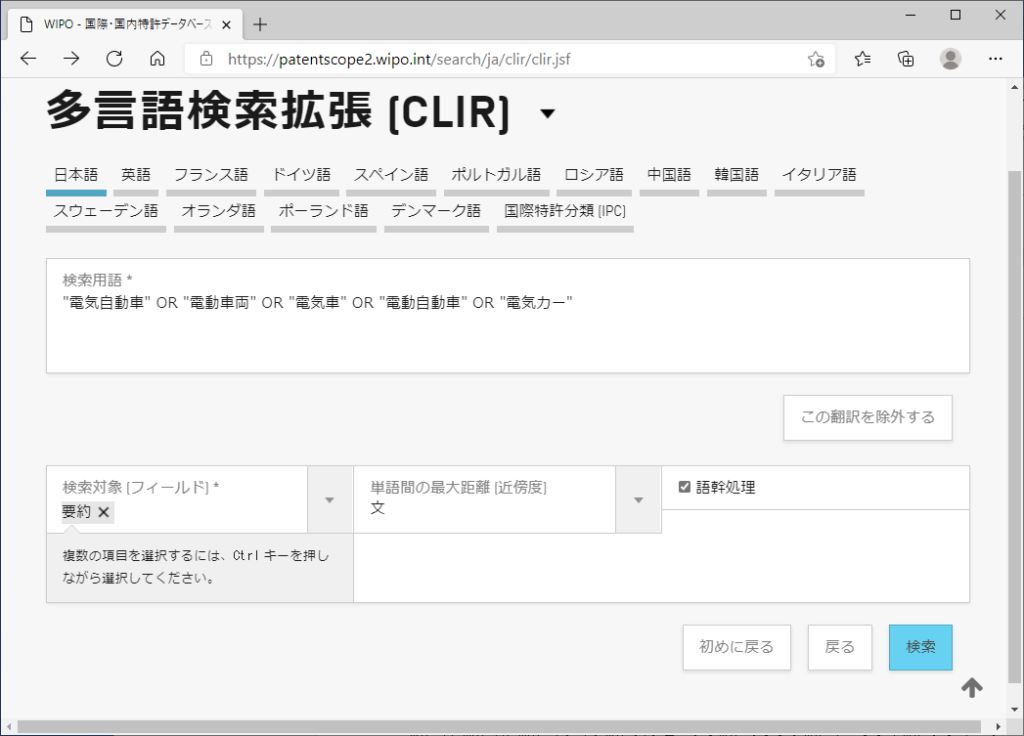
Task: Open browser collections icon
Action: [x=906, y=59]
